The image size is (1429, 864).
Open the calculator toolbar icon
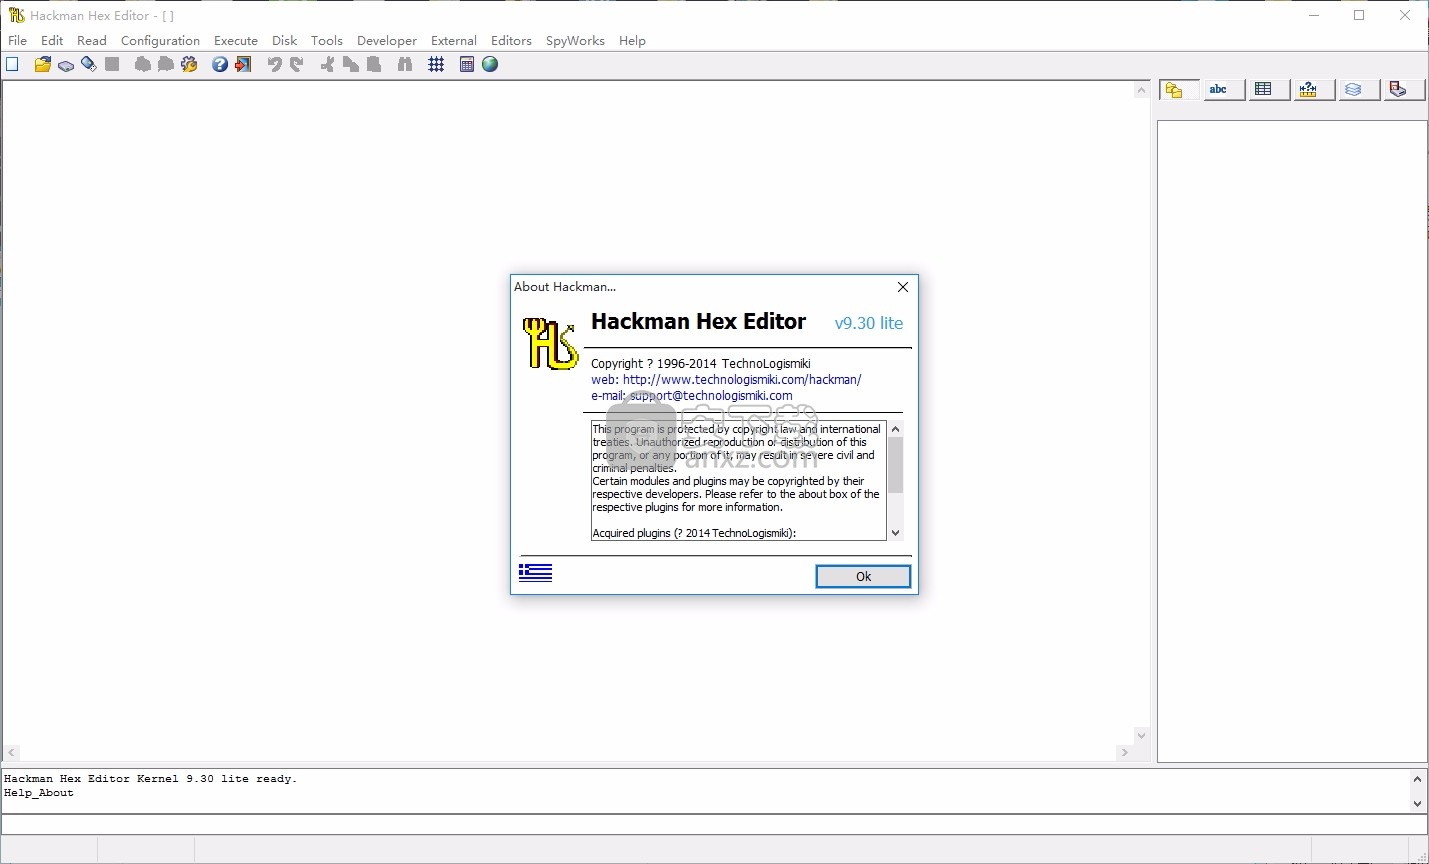click(x=467, y=64)
